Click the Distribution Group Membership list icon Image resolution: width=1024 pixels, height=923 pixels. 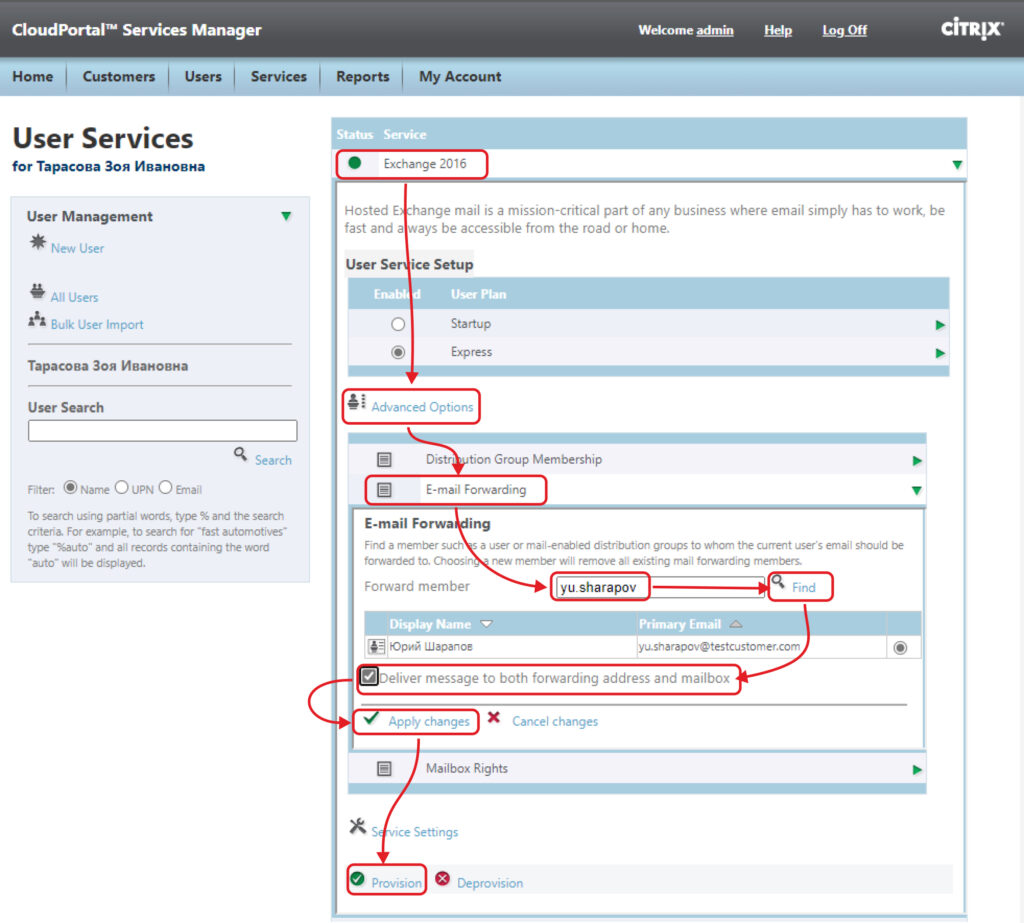tap(384, 459)
